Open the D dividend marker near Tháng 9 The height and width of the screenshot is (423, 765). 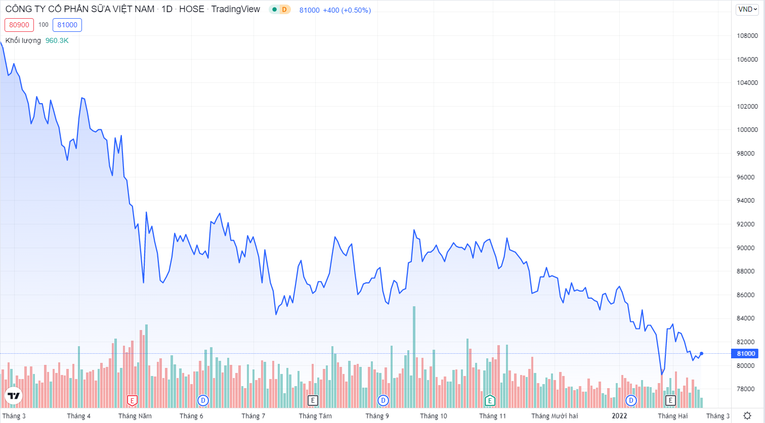point(381,400)
